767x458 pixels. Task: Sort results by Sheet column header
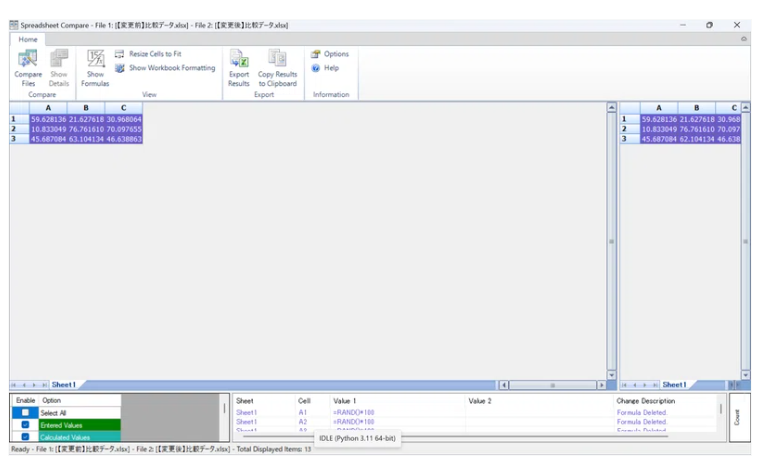click(264, 401)
